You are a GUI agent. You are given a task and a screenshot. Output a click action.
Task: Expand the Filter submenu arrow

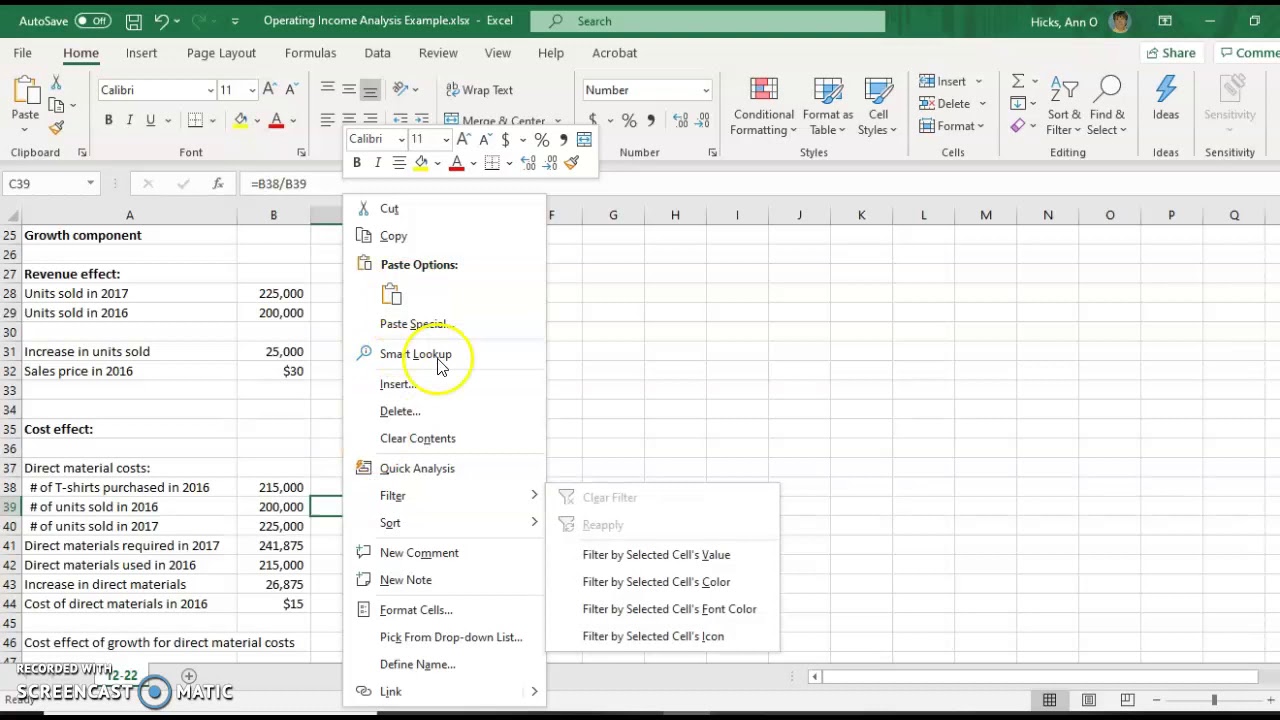click(x=534, y=496)
